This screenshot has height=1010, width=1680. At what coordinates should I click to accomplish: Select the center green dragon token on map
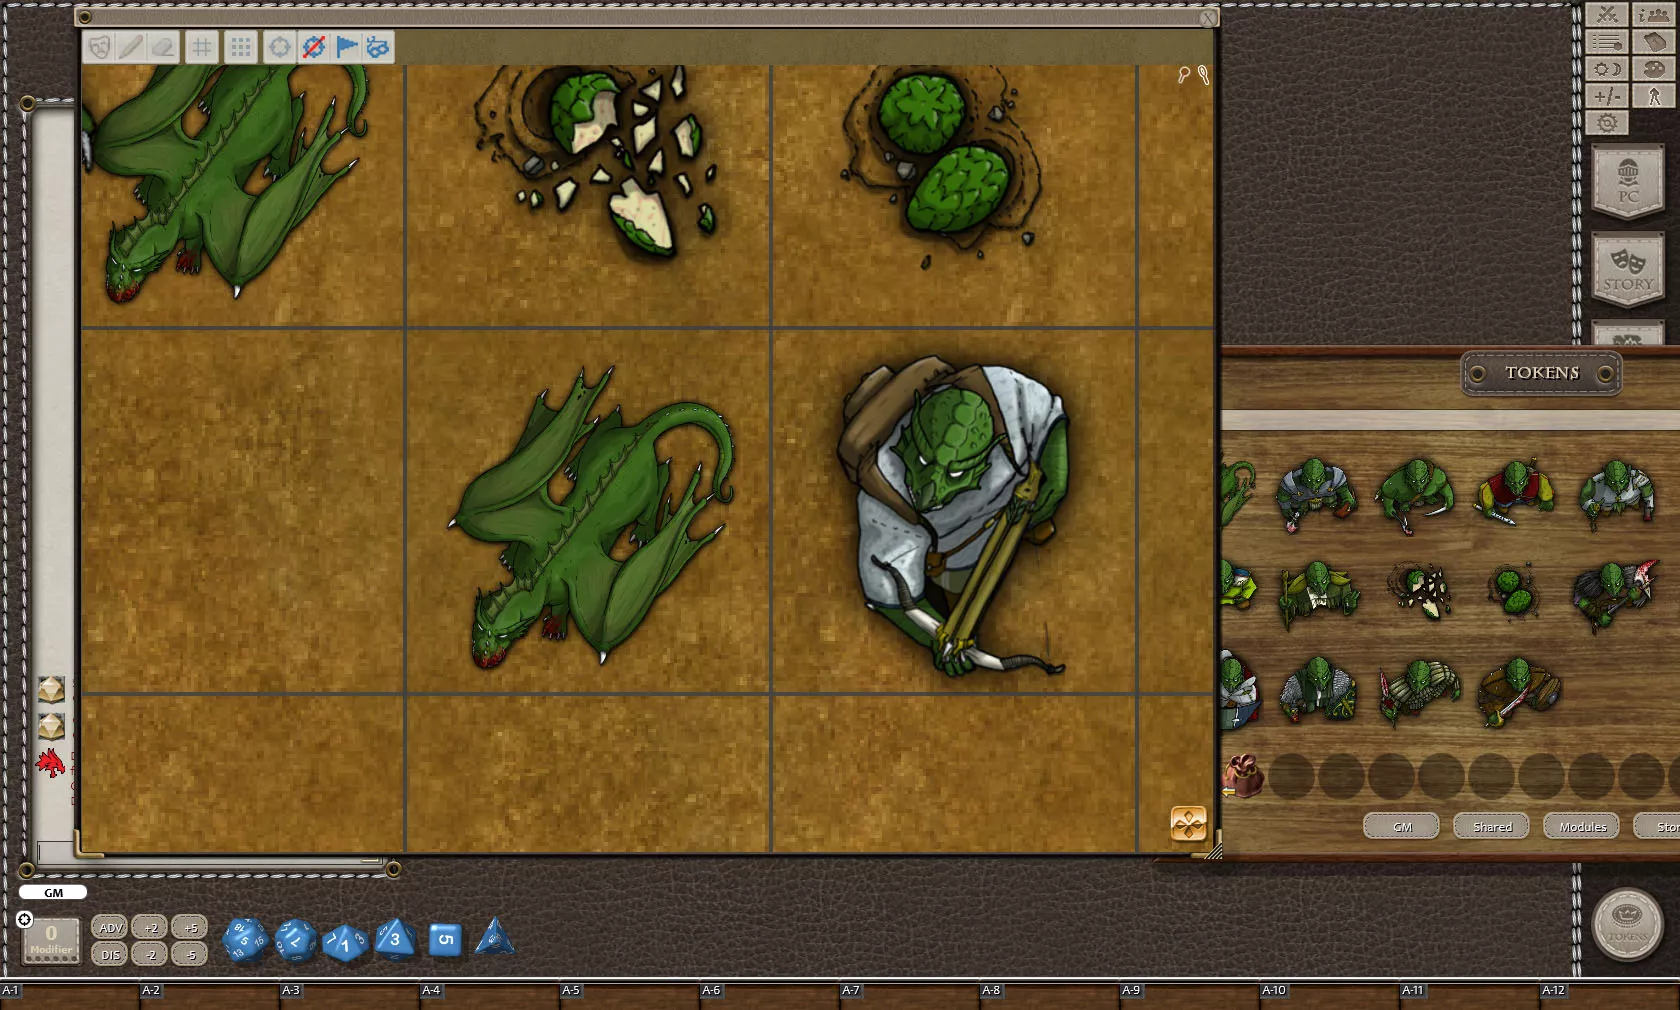[x=592, y=517]
